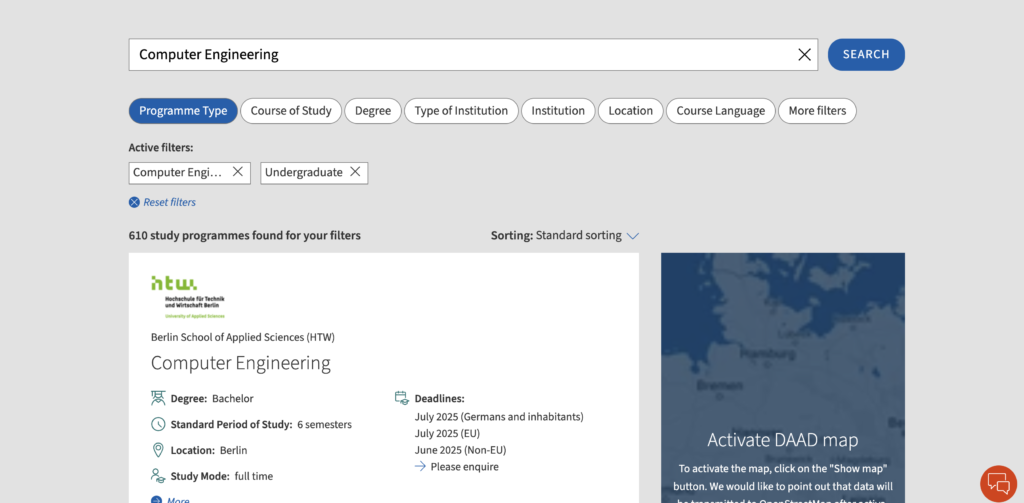1024x503 pixels.
Task: Click the Study Mode icon
Action: point(158,476)
